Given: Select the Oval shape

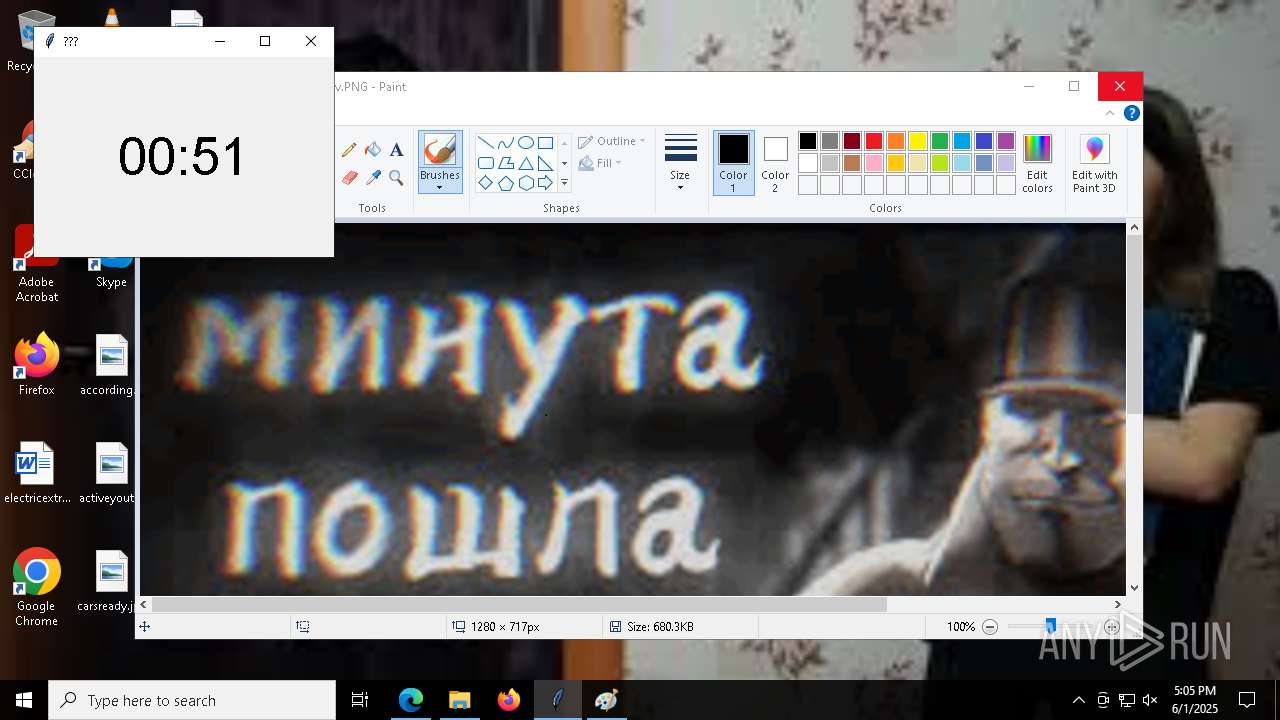Looking at the screenshot, I should click(525, 142).
